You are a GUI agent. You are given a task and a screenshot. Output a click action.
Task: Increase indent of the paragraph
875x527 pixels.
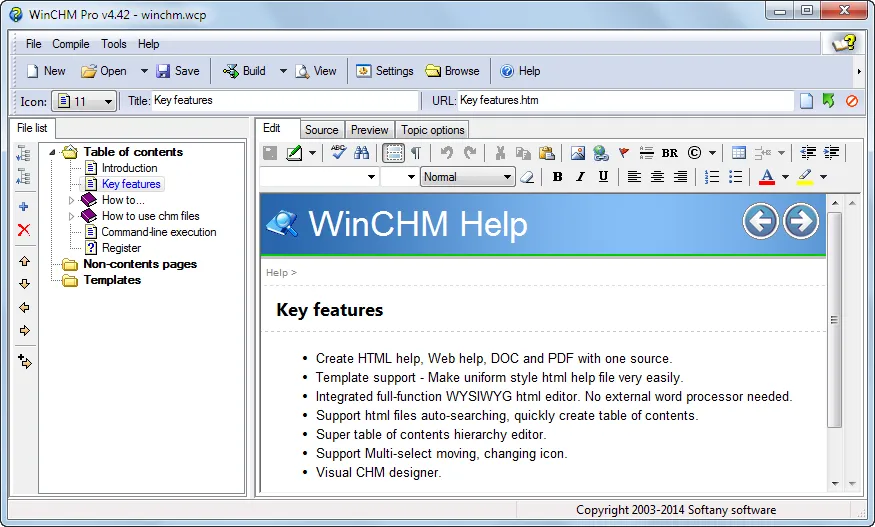click(x=831, y=152)
